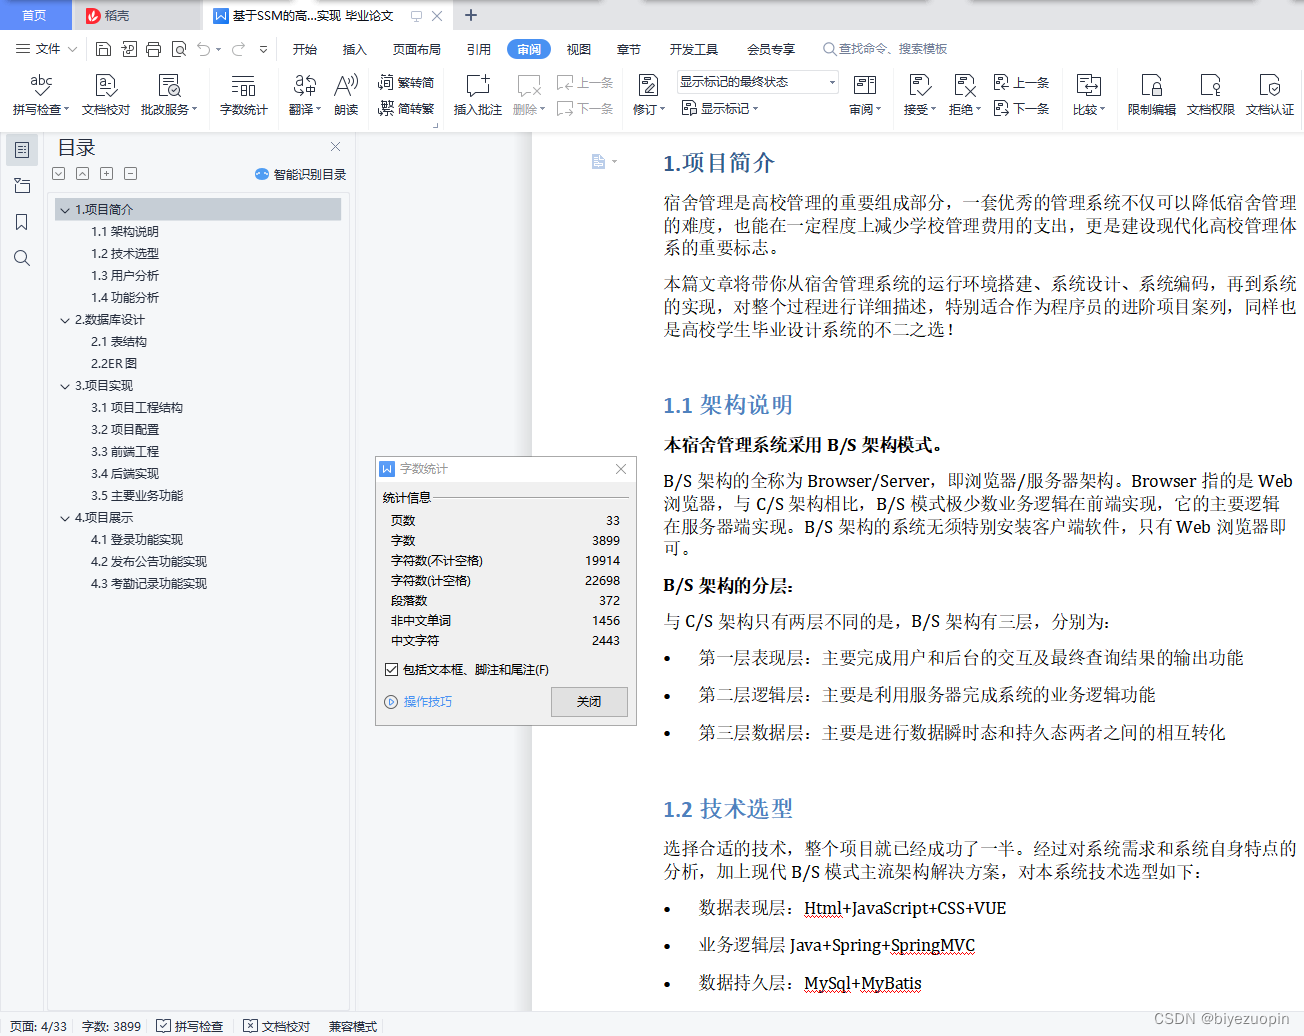Click the 关闭 button in word count dialog
Image resolution: width=1304 pixels, height=1036 pixels.
pyautogui.click(x=589, y=702)
